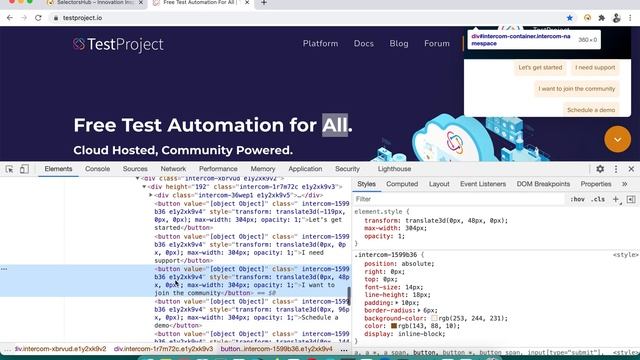Click the Schedule a demo chat button

tap(591, 110)
